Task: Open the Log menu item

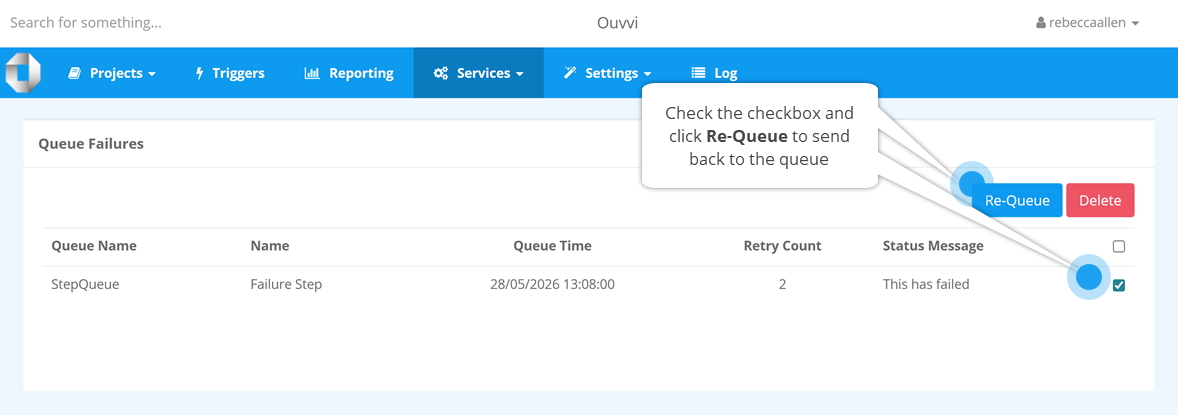Action: pyautogui.click(x=714, y=73)
